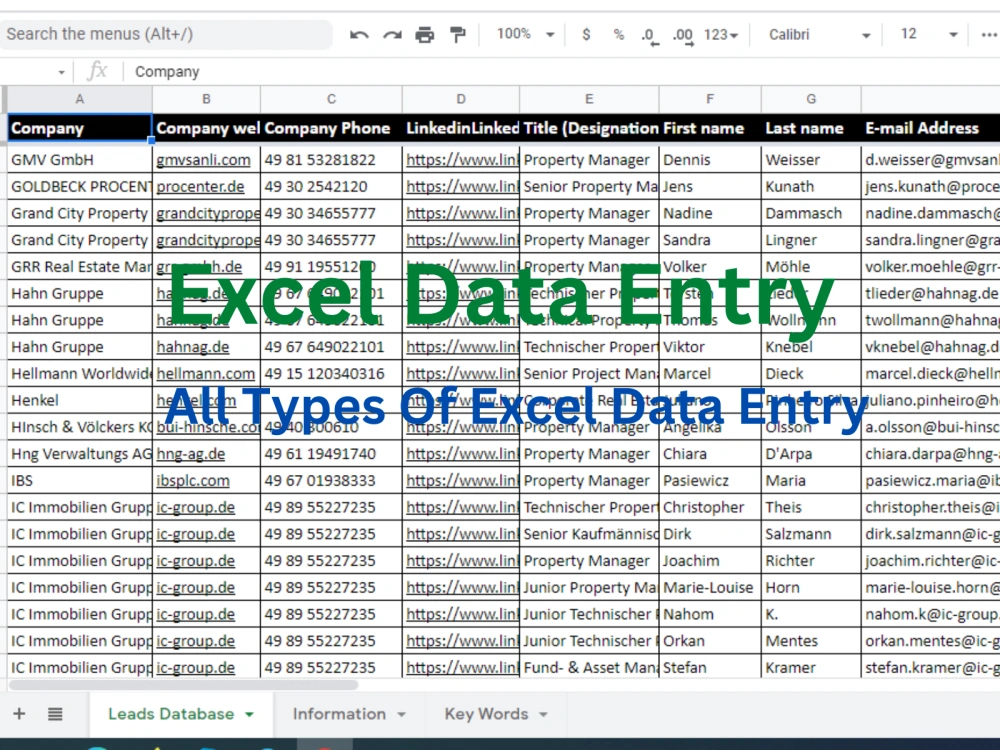Select the Paint format tool
Screen dimensions: 1000x750
coord(456,33)
